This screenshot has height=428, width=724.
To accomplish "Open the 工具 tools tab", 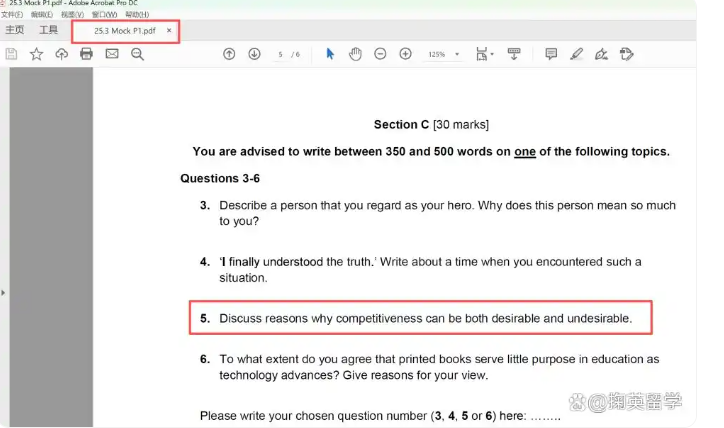I will [x=48, y=31].
